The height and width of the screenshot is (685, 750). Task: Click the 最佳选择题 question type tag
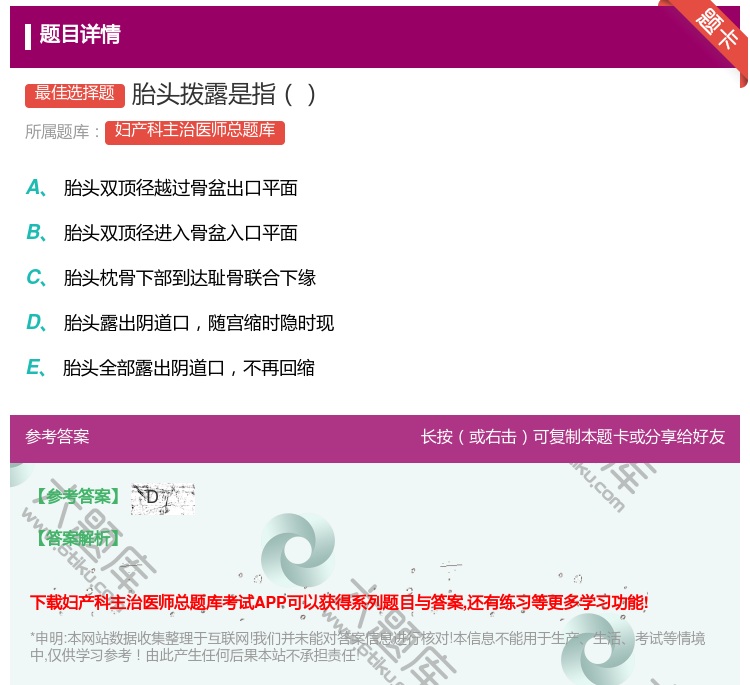(x=75, y=94)
